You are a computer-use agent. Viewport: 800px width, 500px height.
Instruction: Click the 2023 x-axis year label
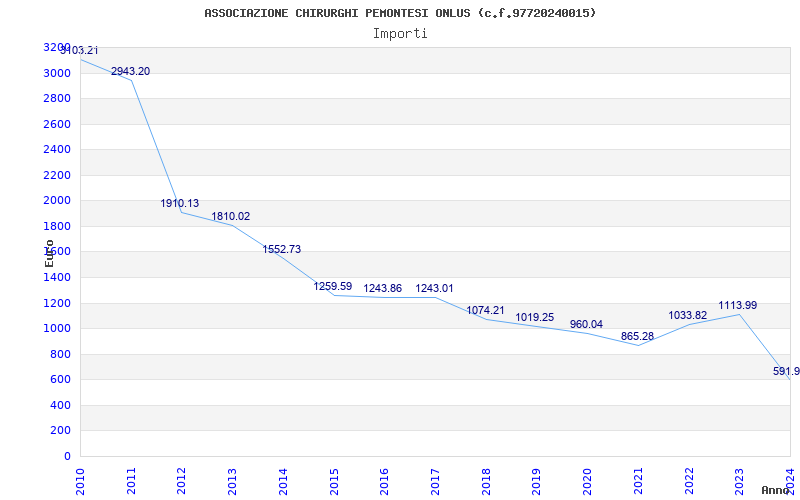[x=739, y=482]
